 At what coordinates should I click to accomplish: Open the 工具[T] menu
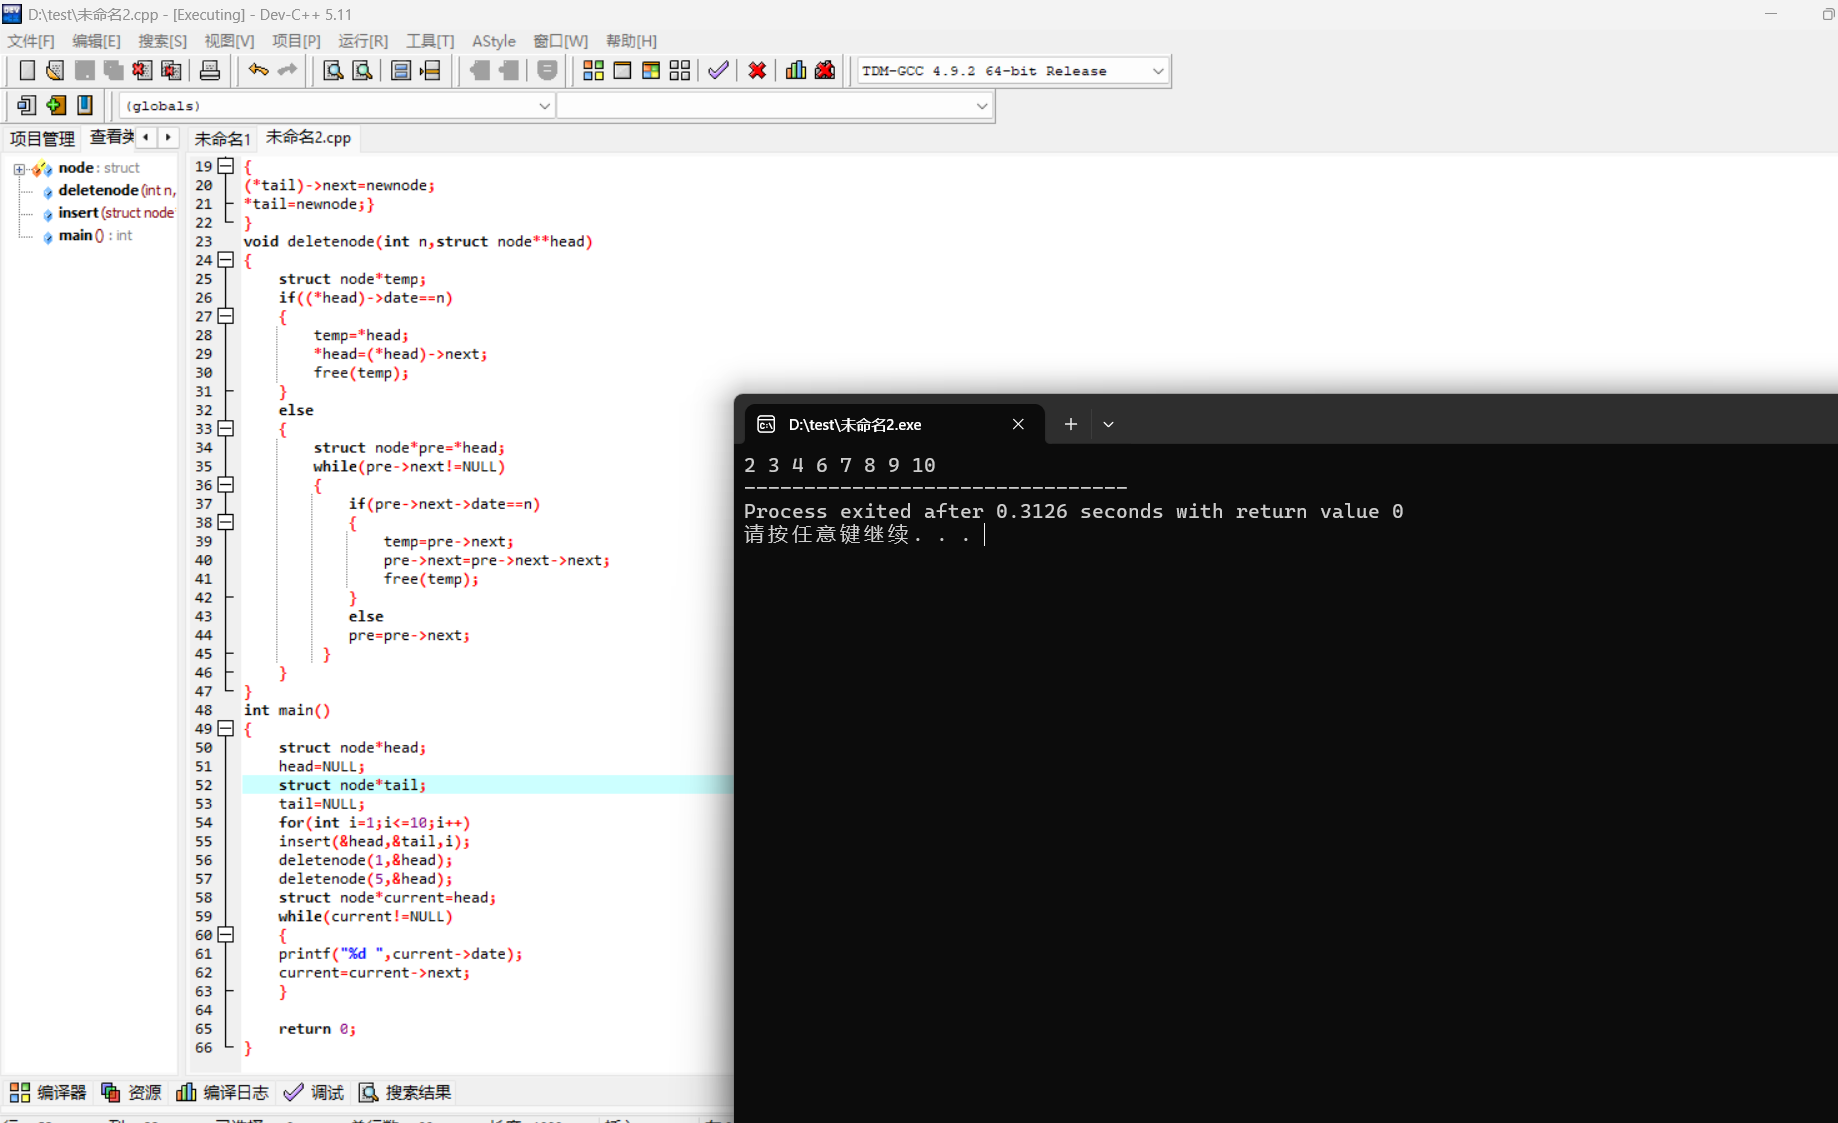pos(430,41)
